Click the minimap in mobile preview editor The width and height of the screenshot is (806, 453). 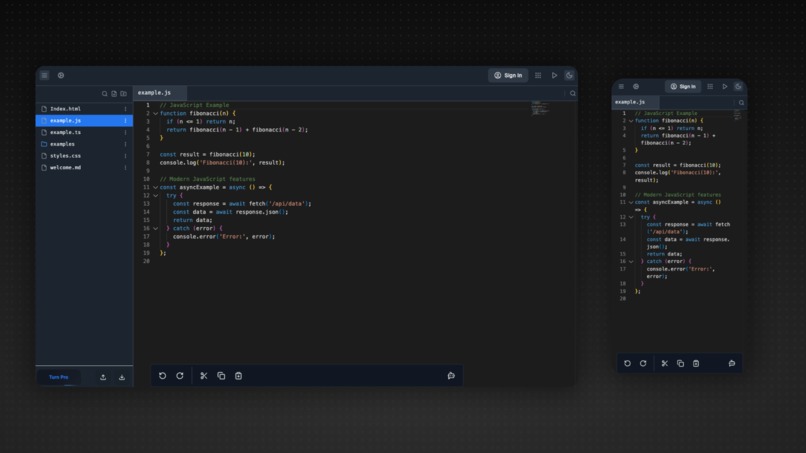738,115
